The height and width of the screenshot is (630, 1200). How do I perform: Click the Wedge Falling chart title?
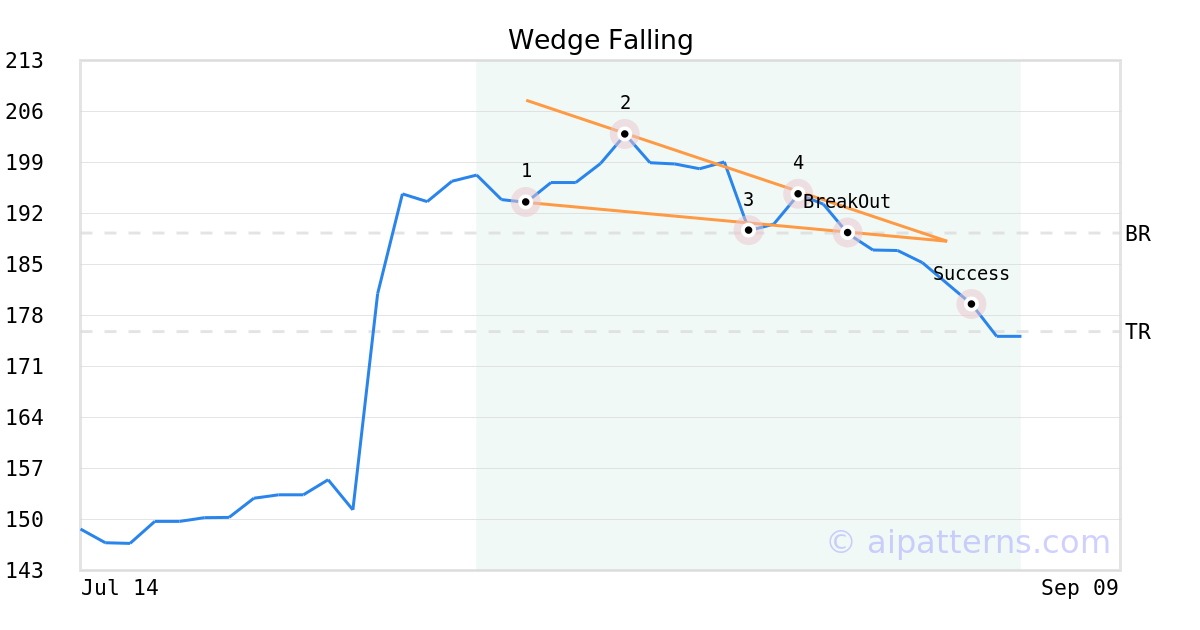[x=600, y=40]
